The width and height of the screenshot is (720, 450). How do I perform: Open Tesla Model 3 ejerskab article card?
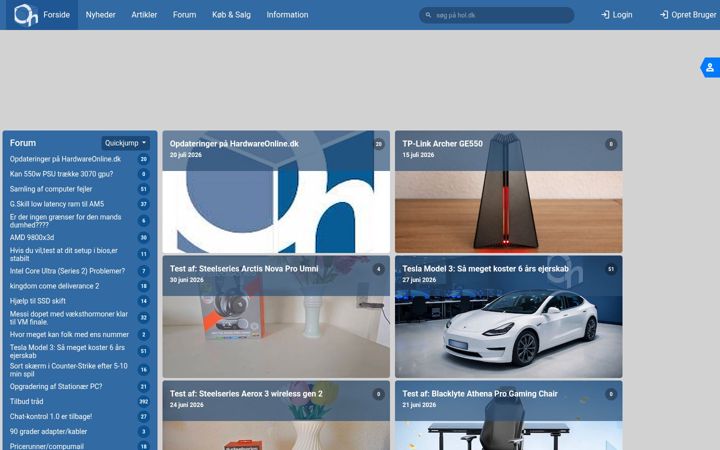pyautogui.click(x=509, y=317)
